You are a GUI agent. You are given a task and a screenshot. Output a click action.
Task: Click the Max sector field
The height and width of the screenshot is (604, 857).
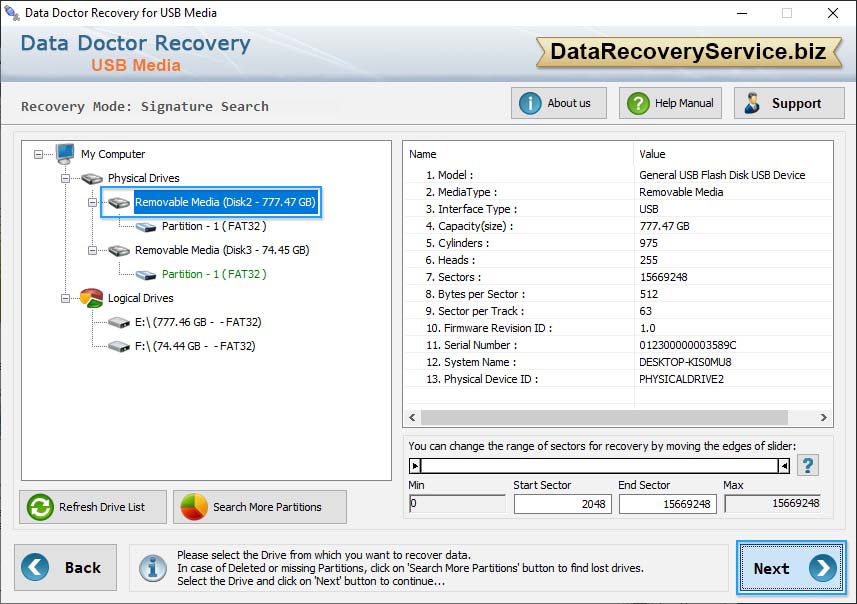click(x=773, y=503)
